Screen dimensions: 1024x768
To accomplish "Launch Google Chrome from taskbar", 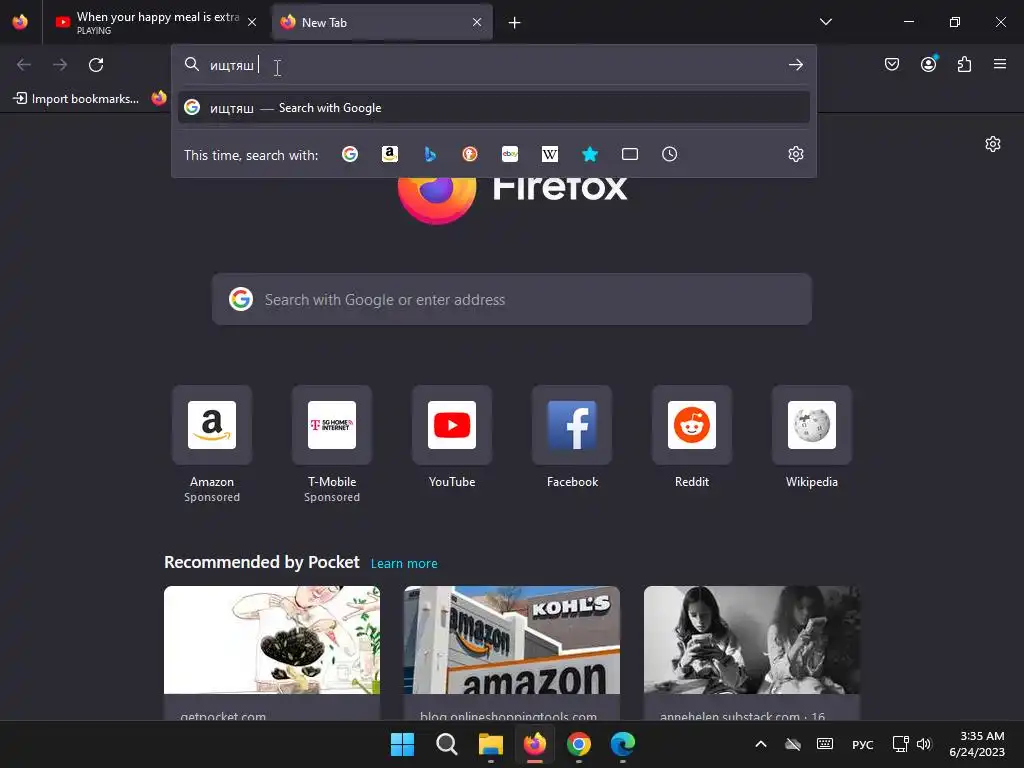I will click(x=579, y=744).
